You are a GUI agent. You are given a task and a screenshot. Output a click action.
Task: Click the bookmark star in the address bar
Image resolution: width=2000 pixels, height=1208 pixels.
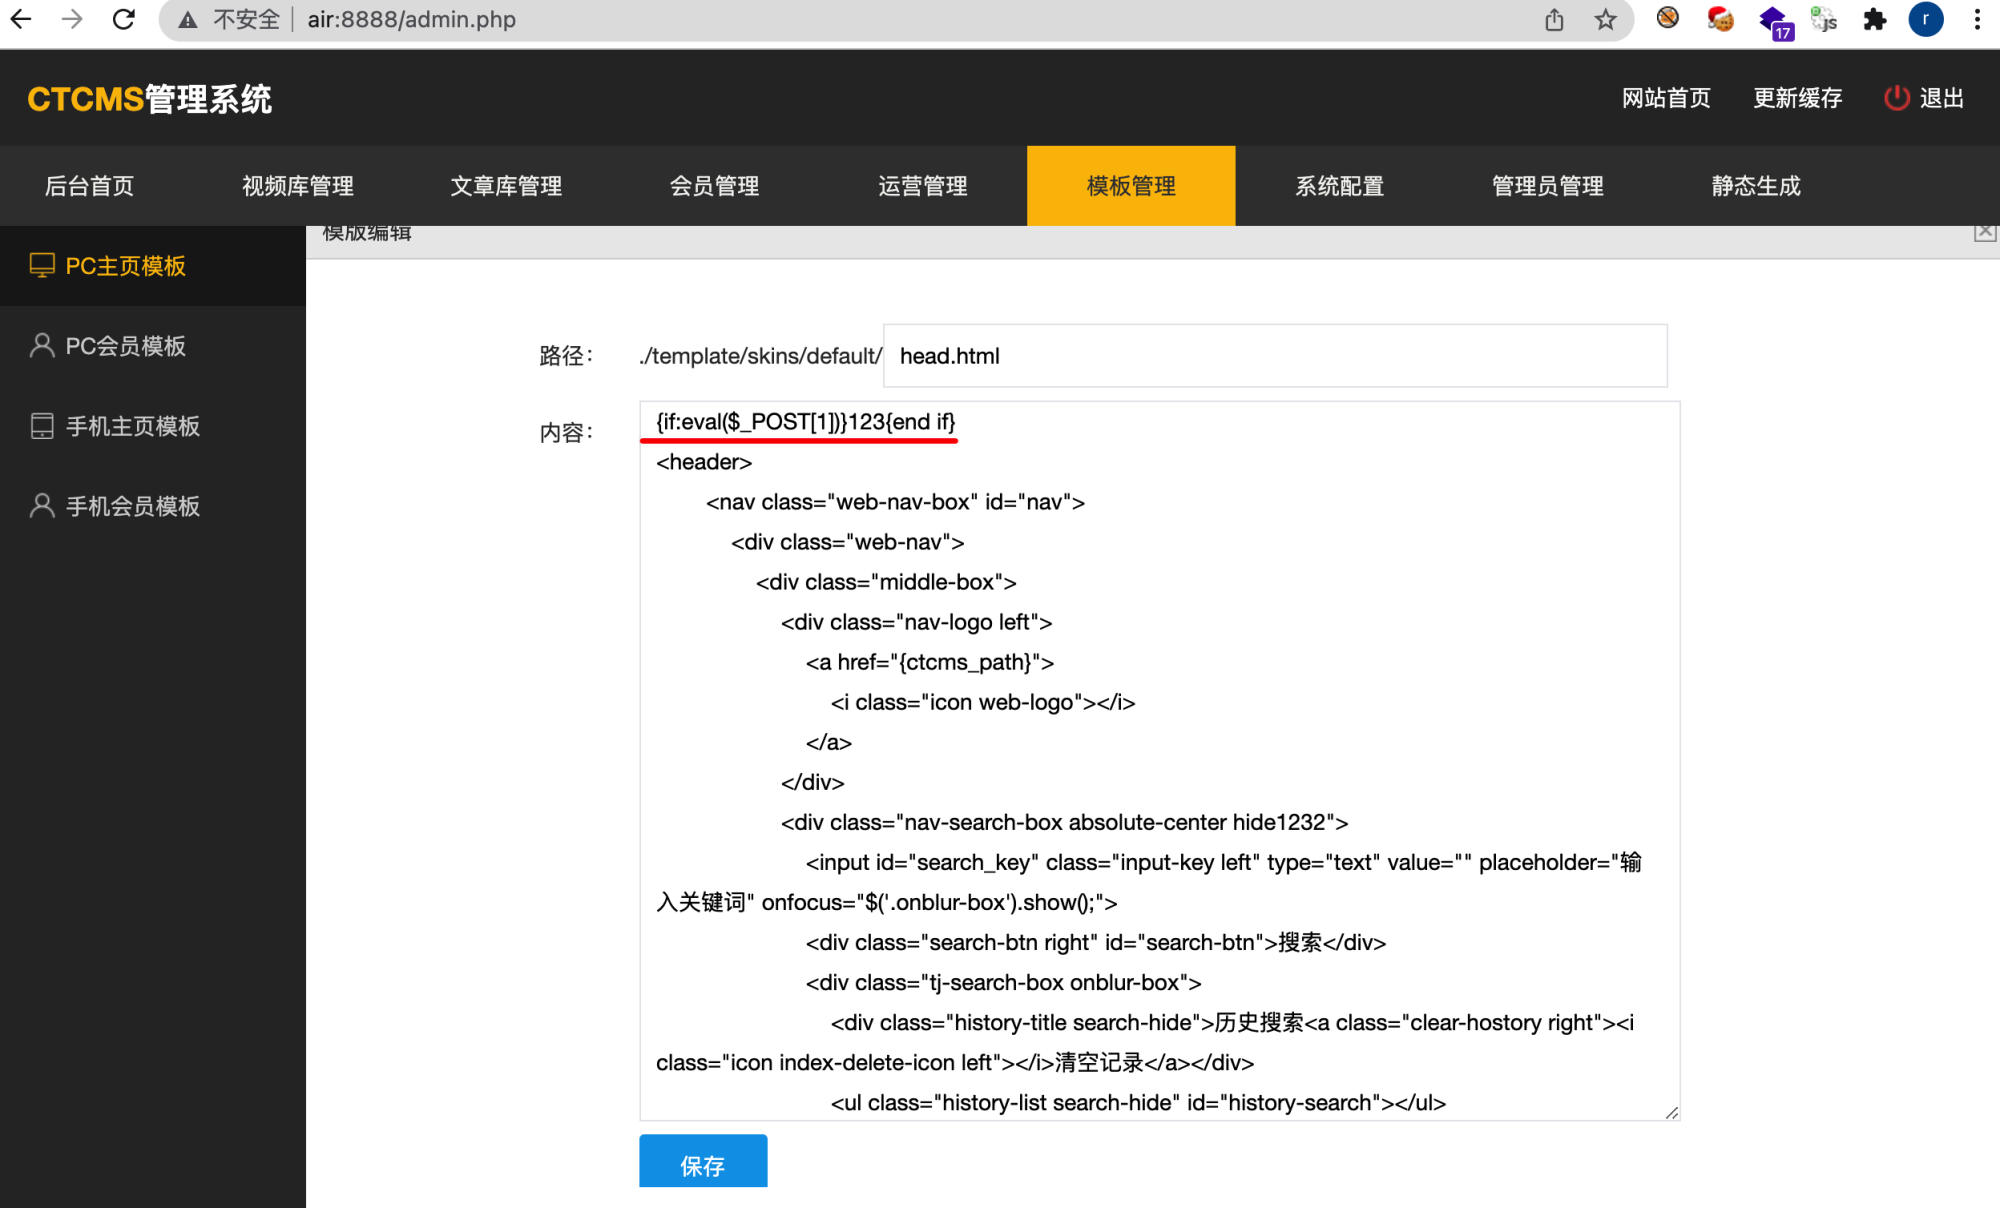(x=1604, y=19)
